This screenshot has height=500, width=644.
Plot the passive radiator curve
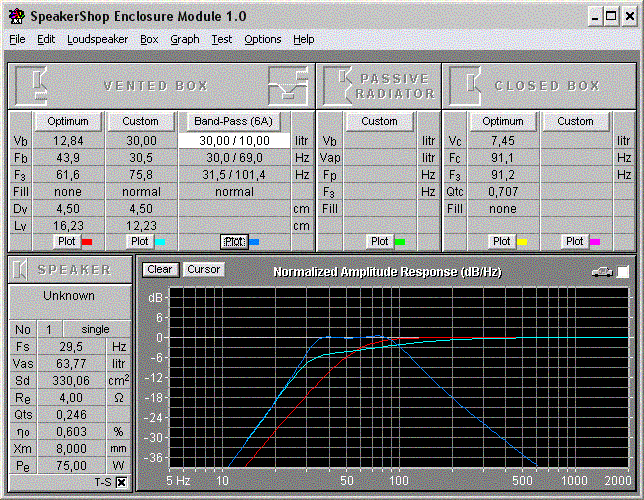click(x=379, y=241)
